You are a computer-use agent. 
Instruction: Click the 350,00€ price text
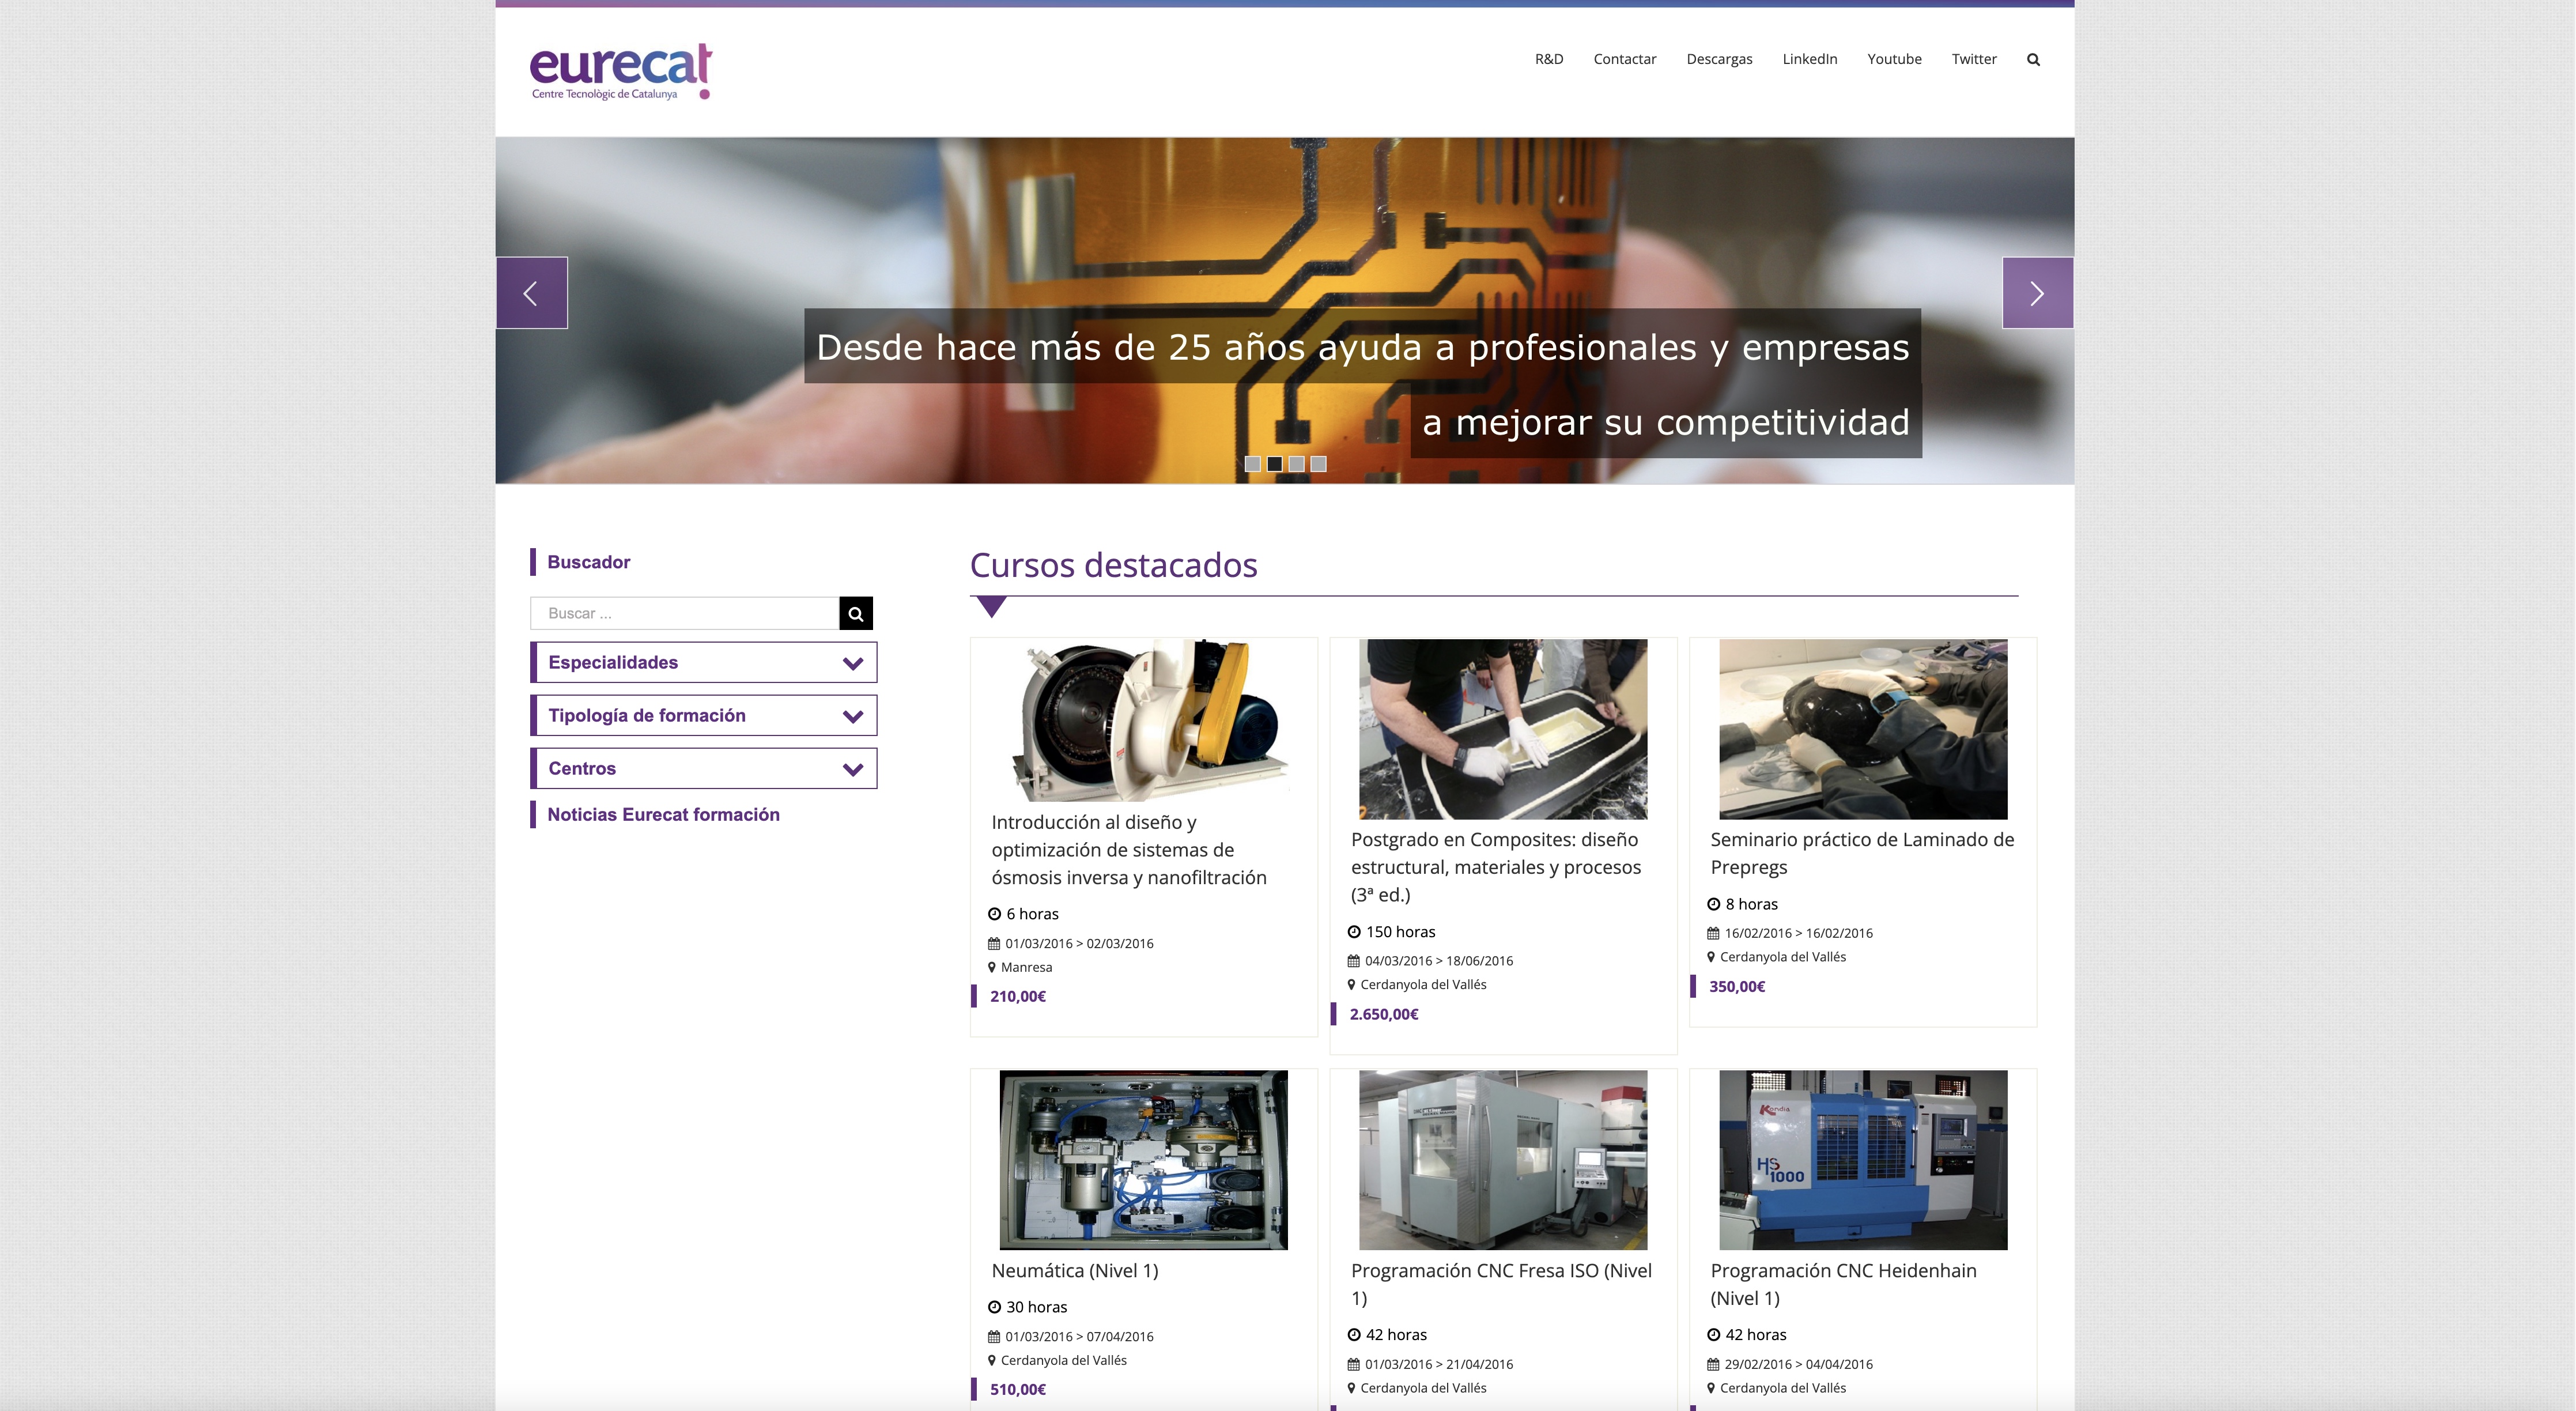[1737, 986]
